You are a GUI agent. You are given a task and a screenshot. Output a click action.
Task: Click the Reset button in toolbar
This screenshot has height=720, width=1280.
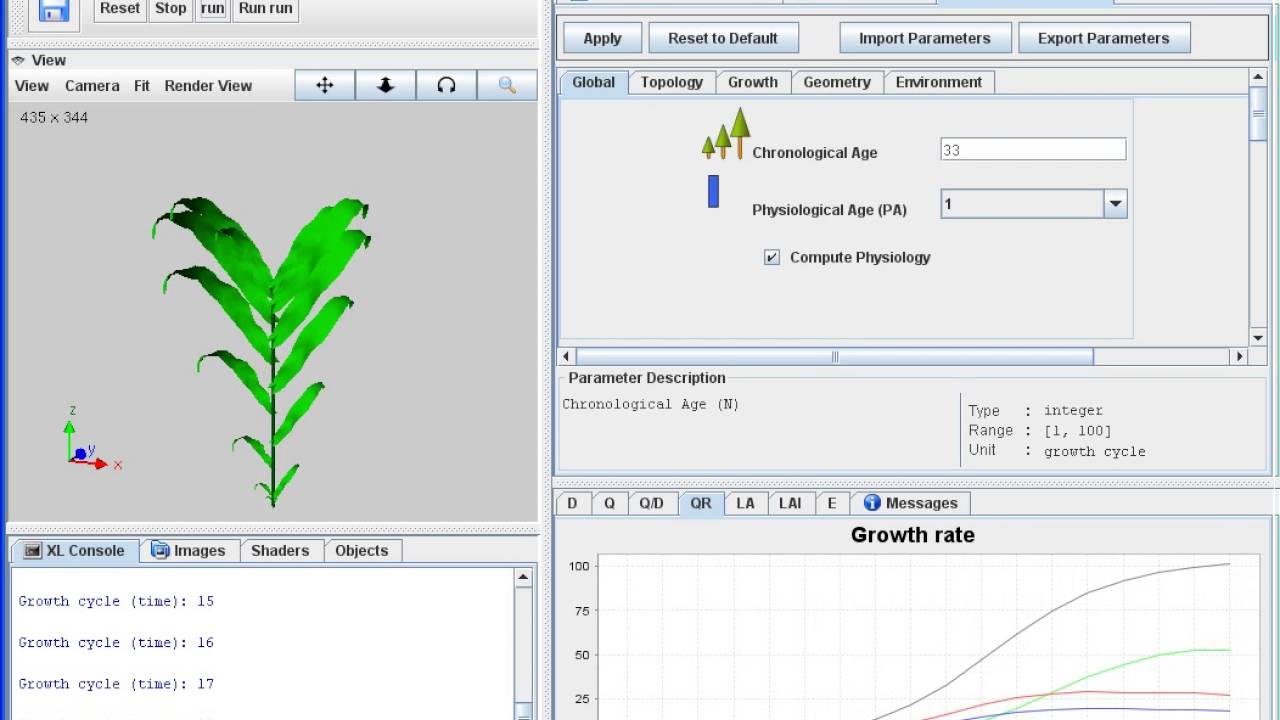(120, 9)
